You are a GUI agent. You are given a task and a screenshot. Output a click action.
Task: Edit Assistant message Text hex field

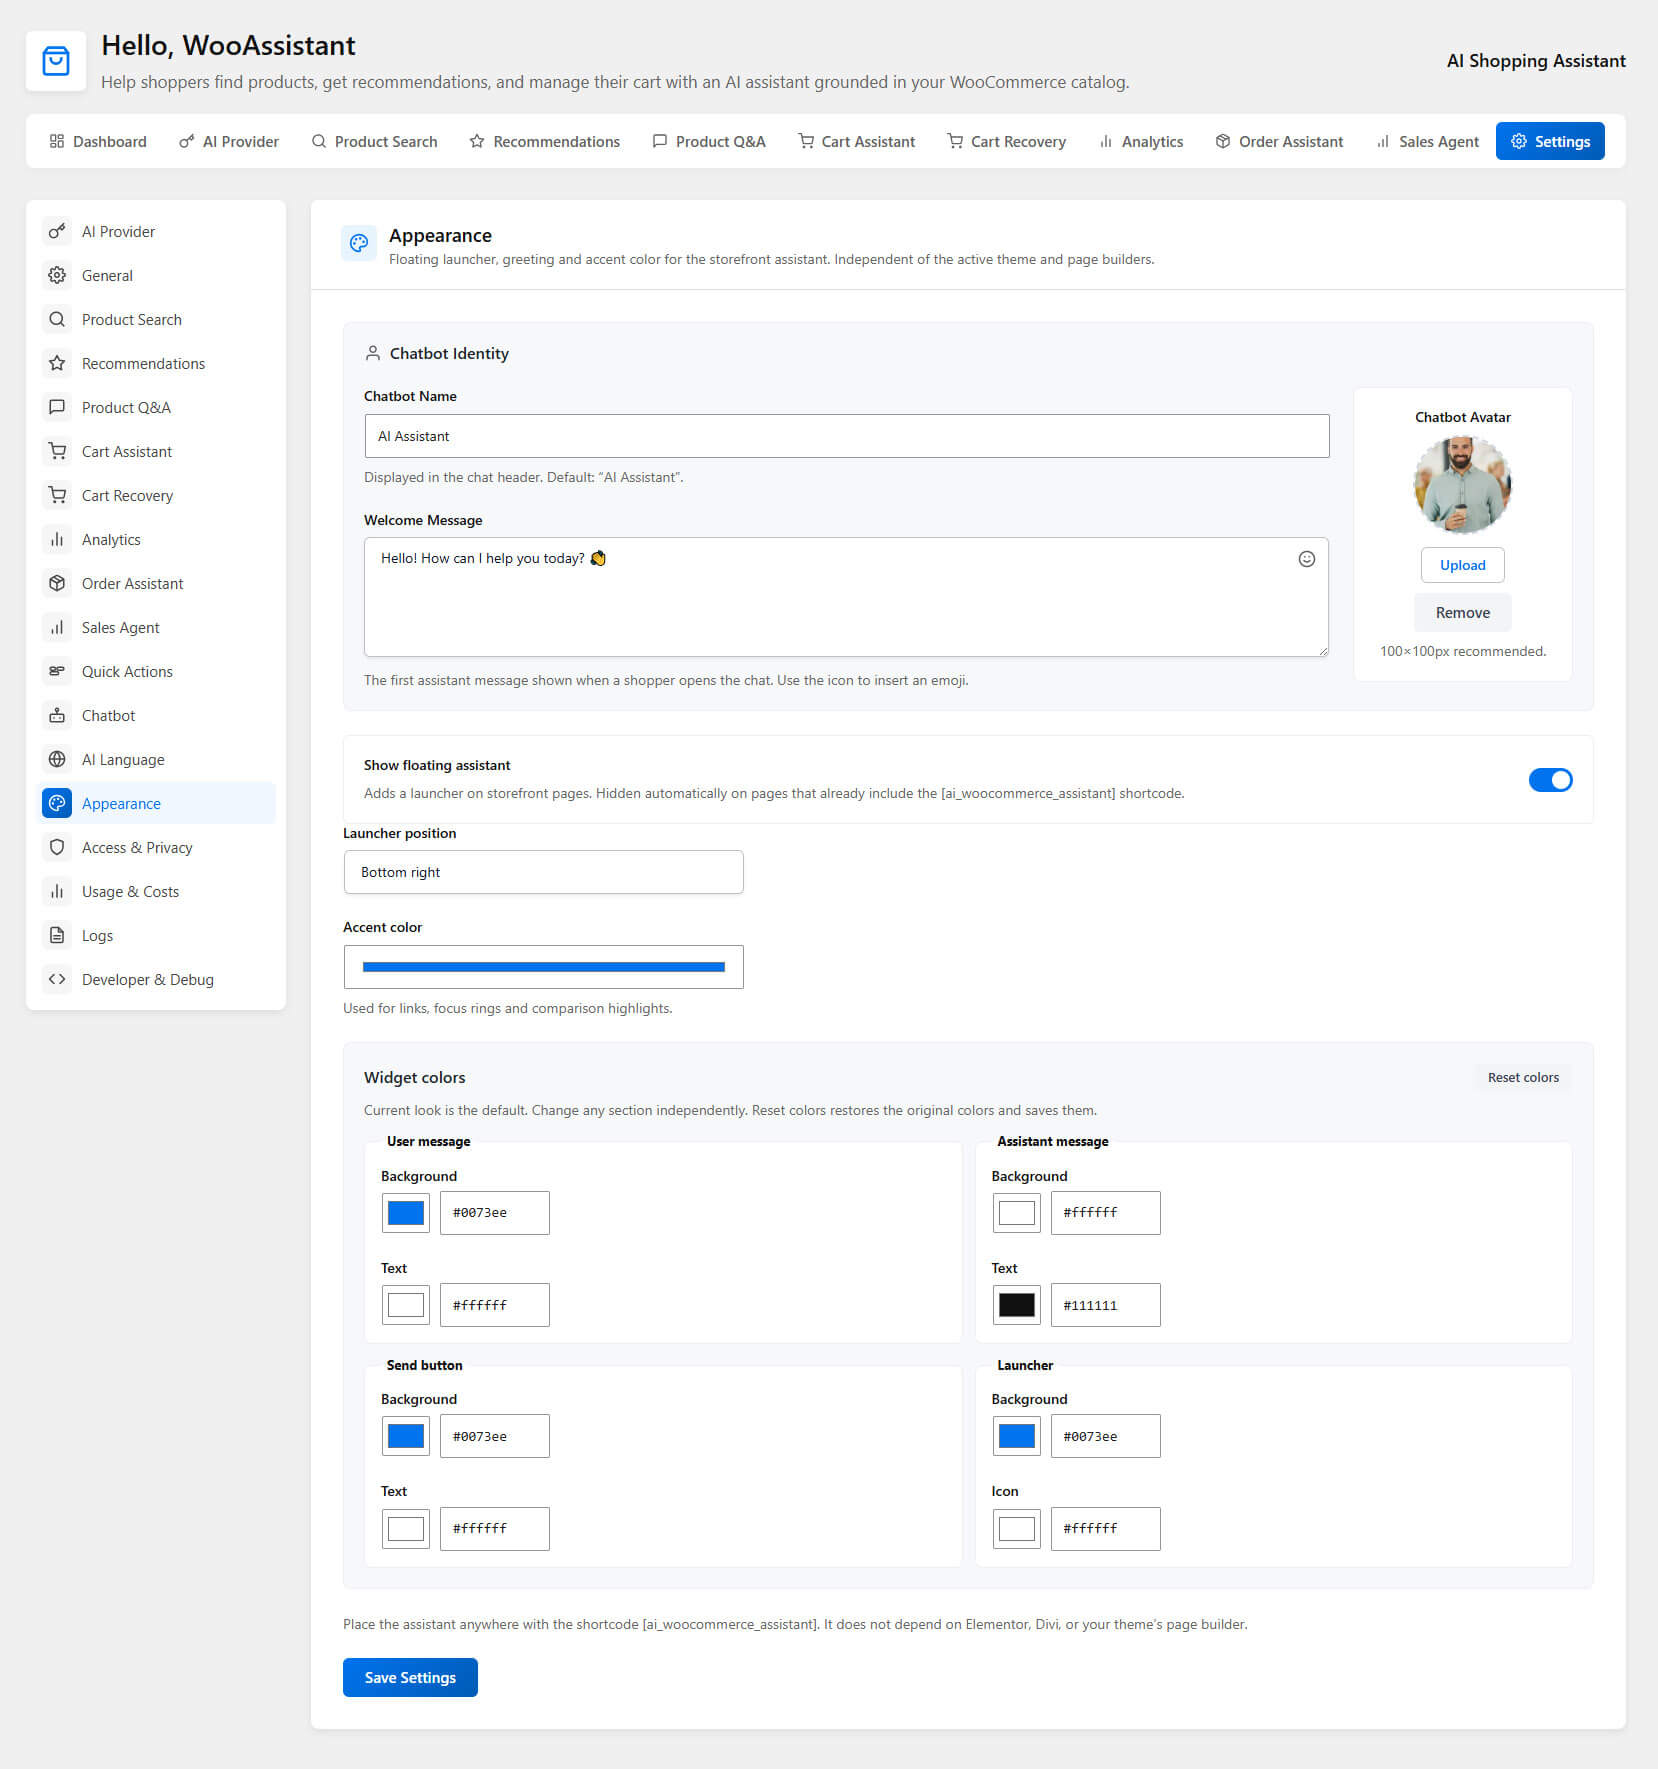click(1106, 1305)
